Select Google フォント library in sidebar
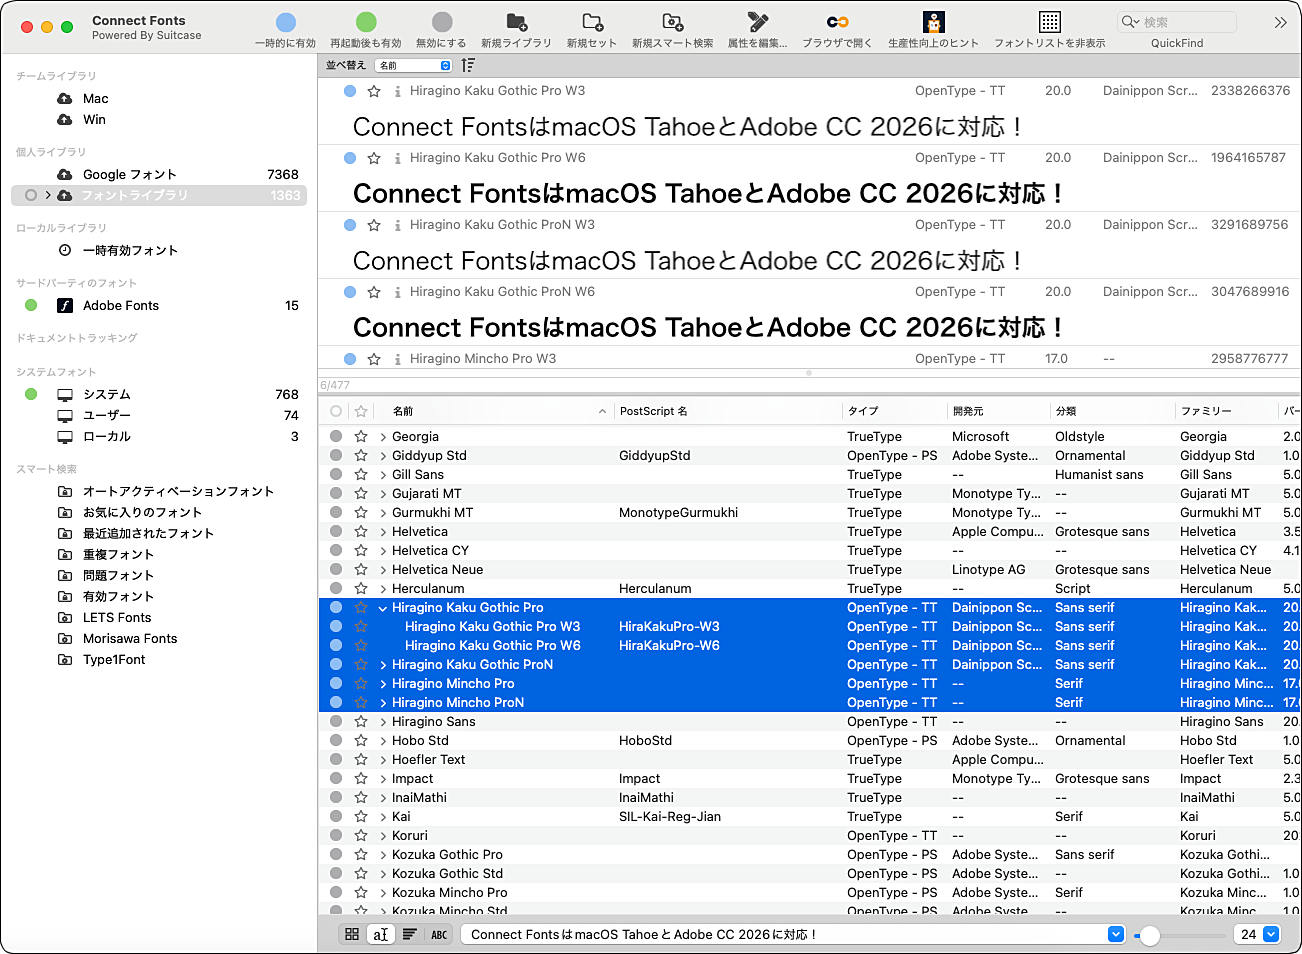This screenshot has height=954, width=1302. point(129,174)
